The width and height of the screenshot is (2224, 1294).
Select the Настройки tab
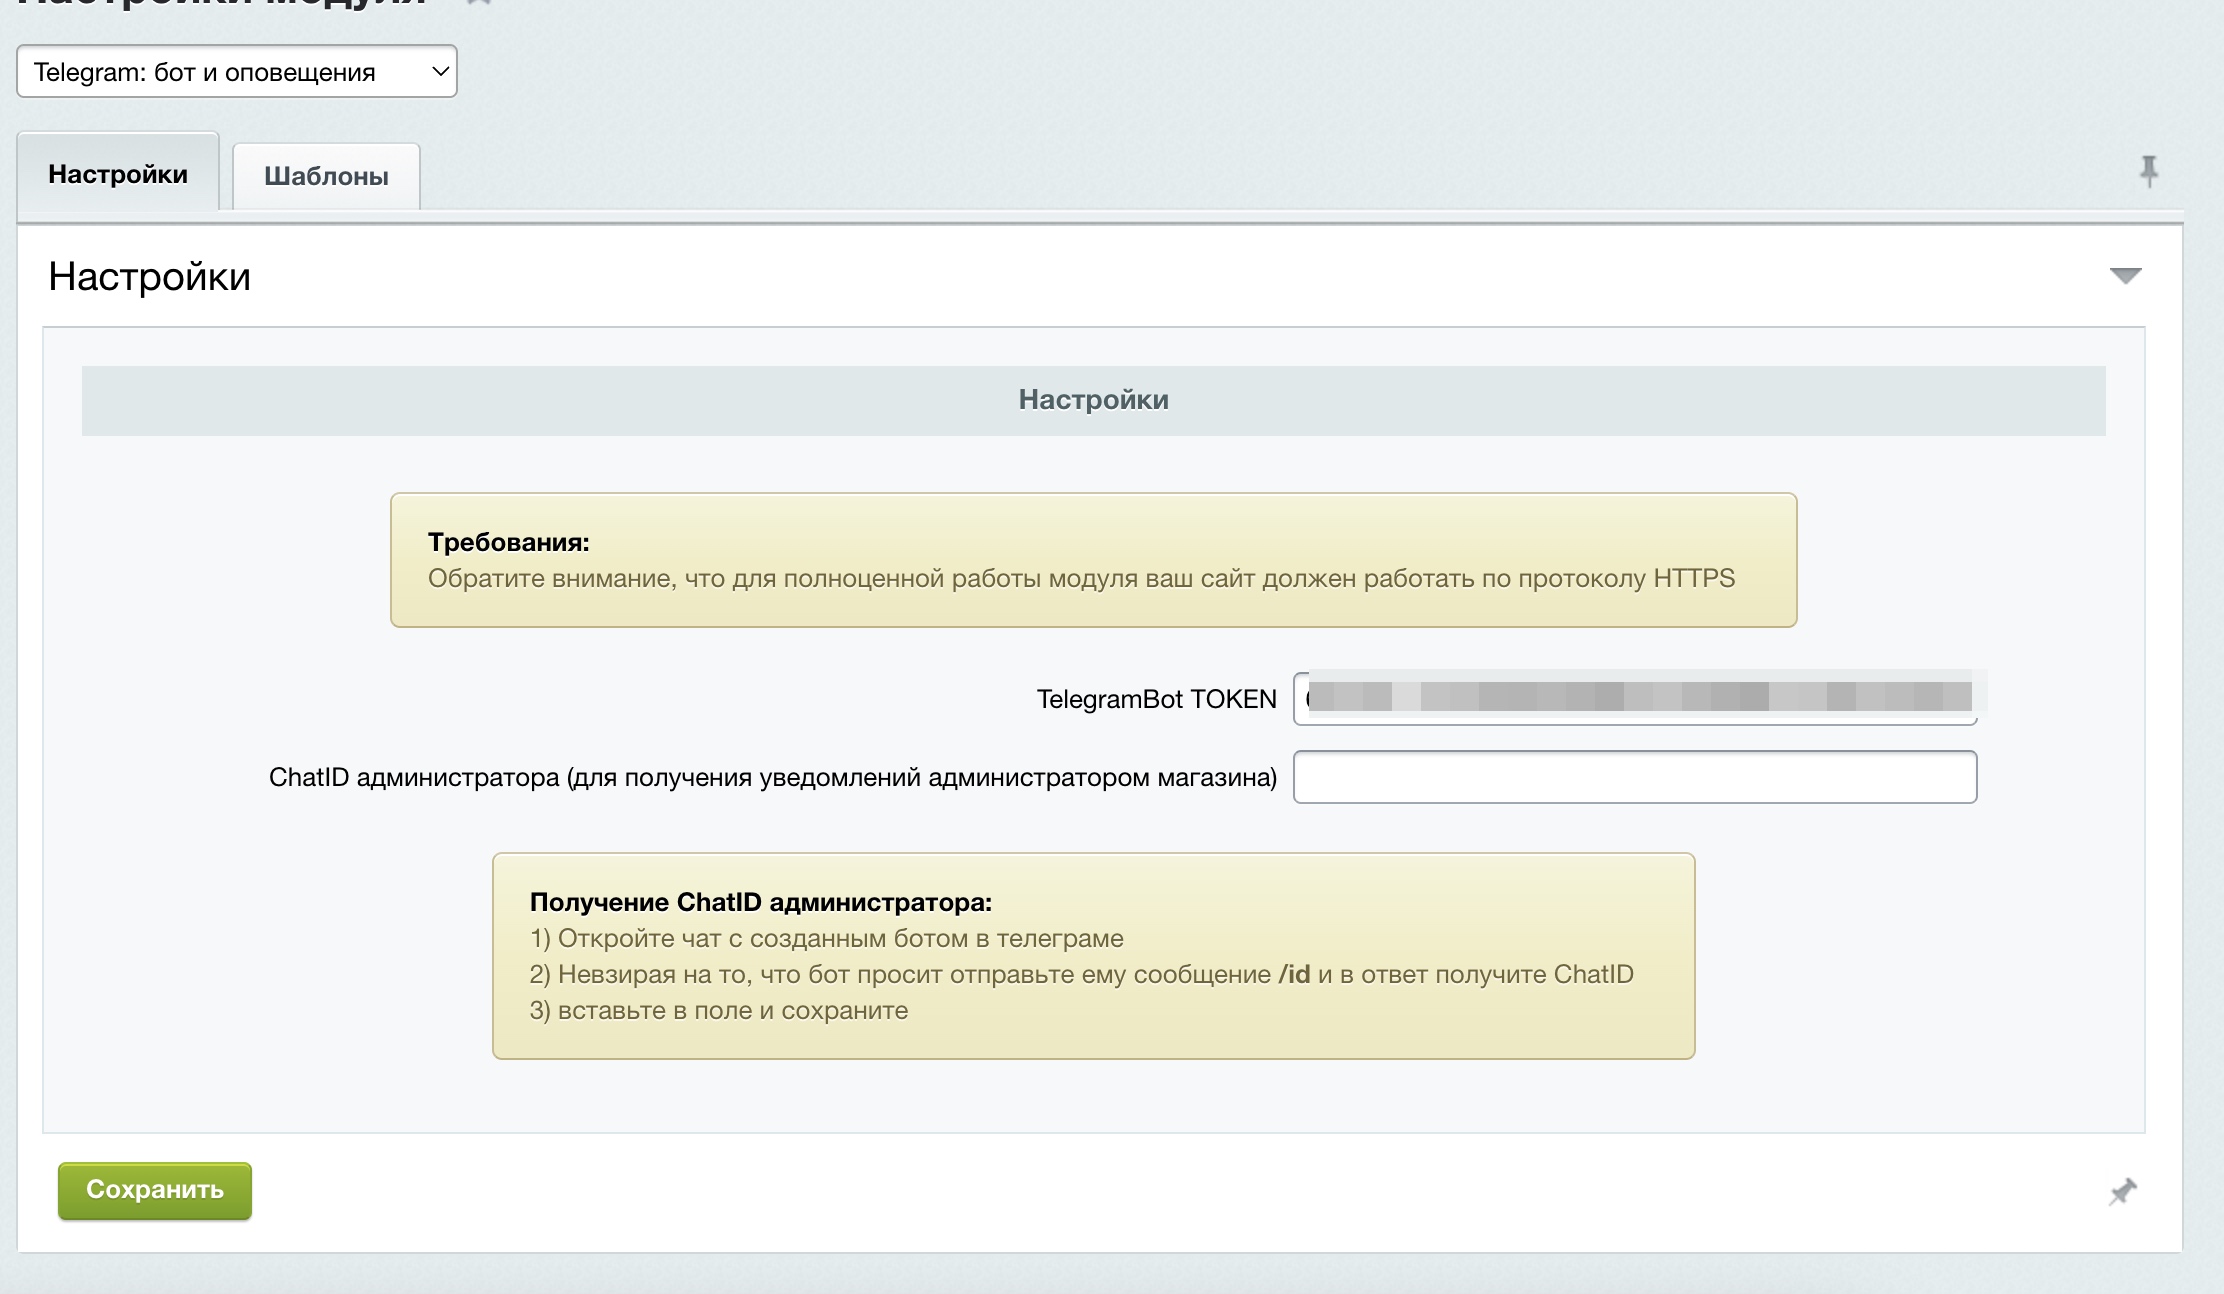pyautogui.click(x=118, y=174)
